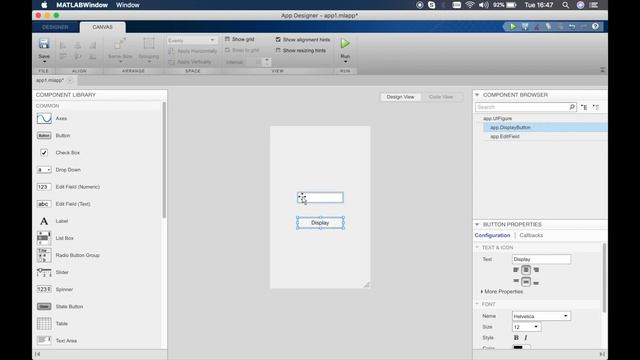Click the green Run arrow in the ribbon
Screen dimensions: 640x360
click(345, 43)
